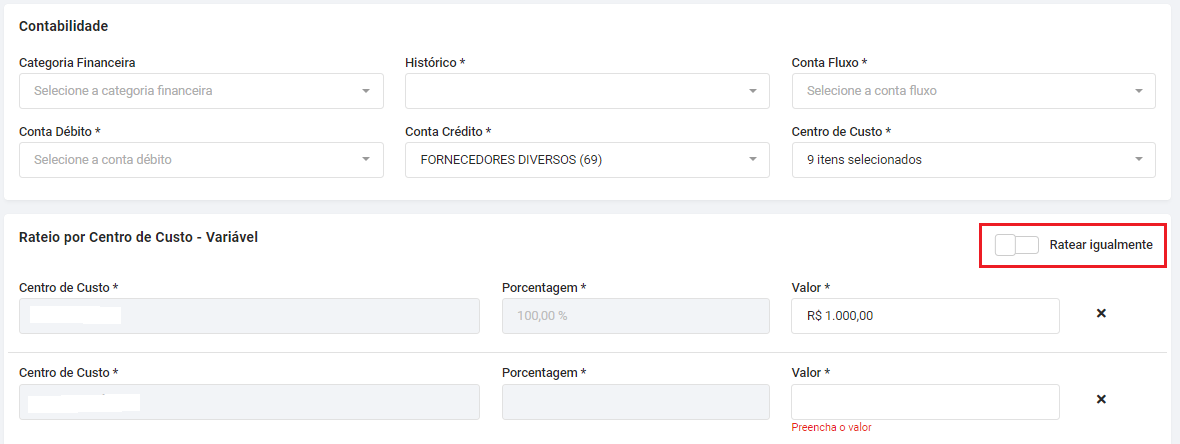
Task: Click the Valor field containing R$ 1.000,00
Action: (x=925, y=316)
